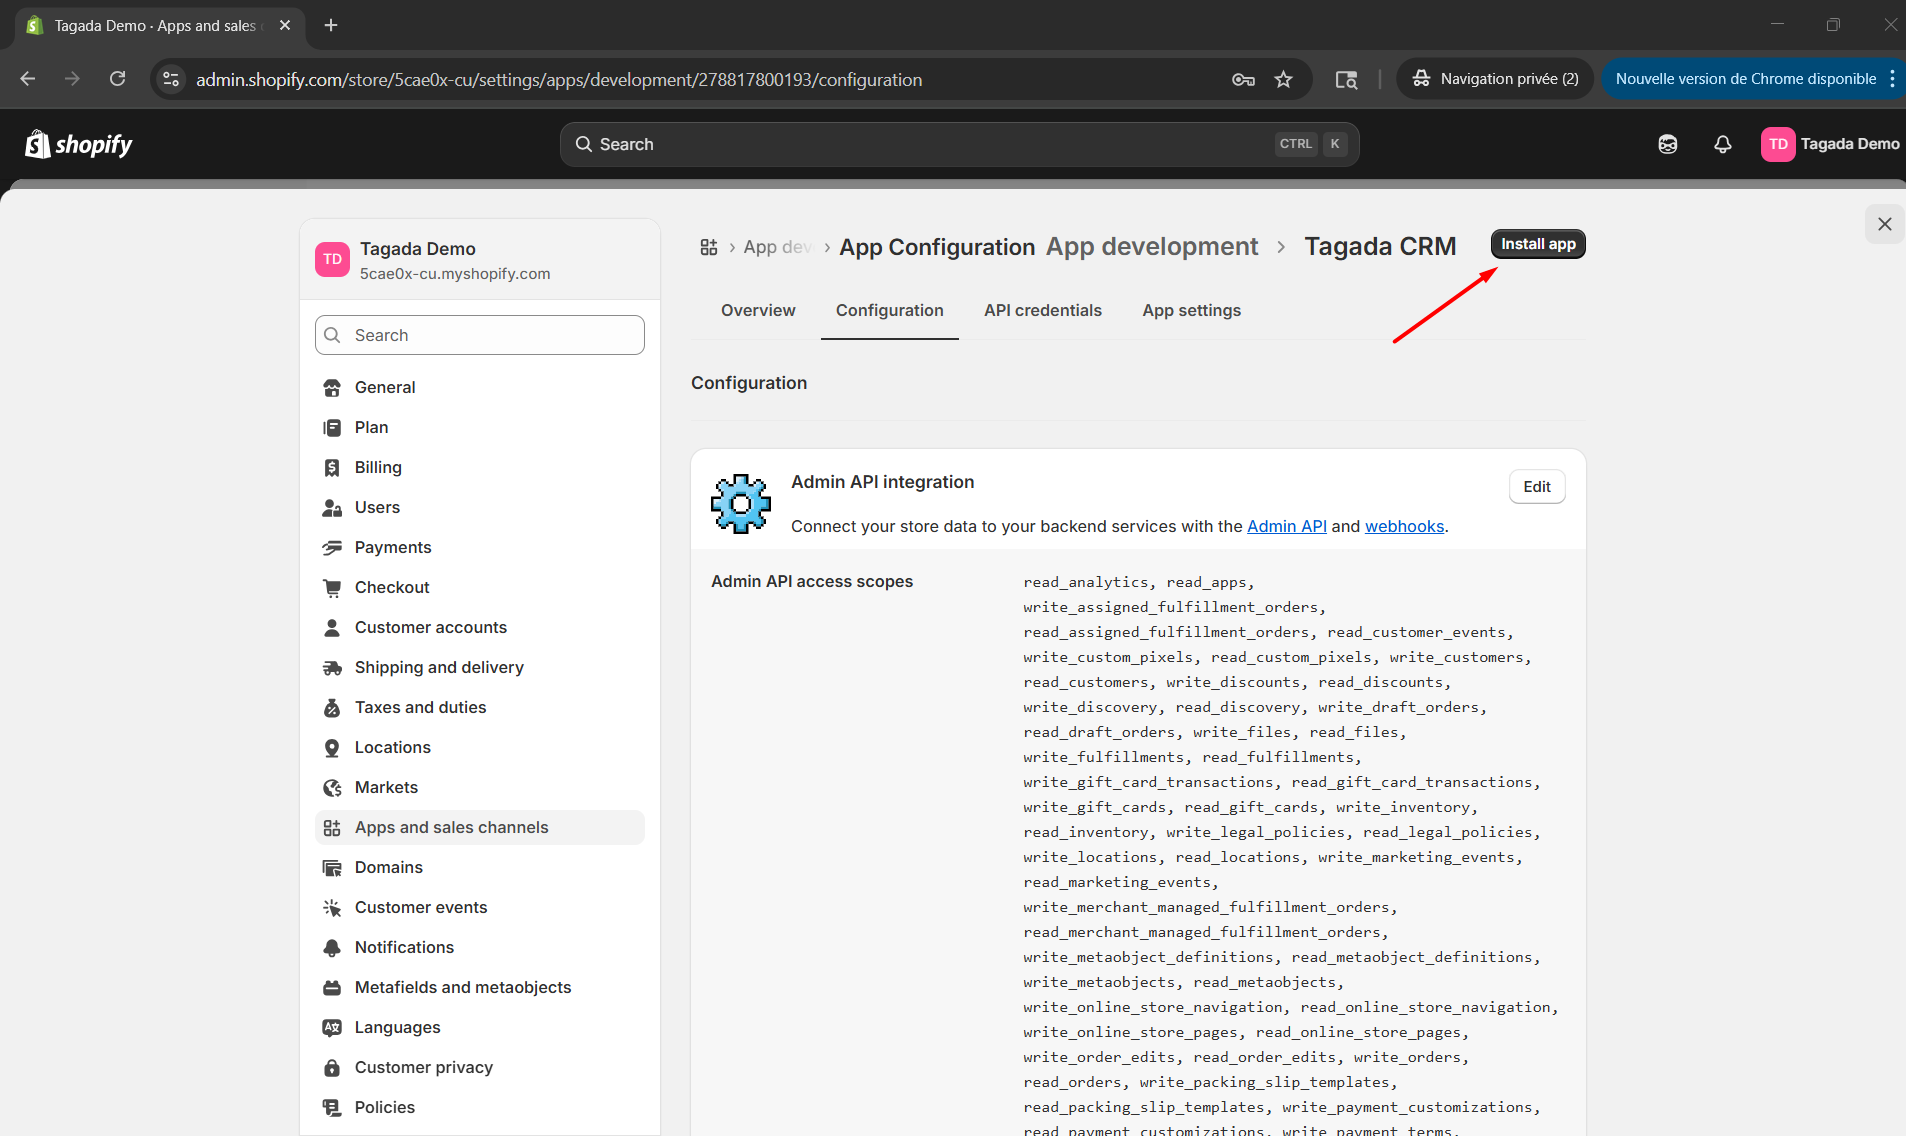
Task: Open the Navigation privée indicator
Action: 1495,79
